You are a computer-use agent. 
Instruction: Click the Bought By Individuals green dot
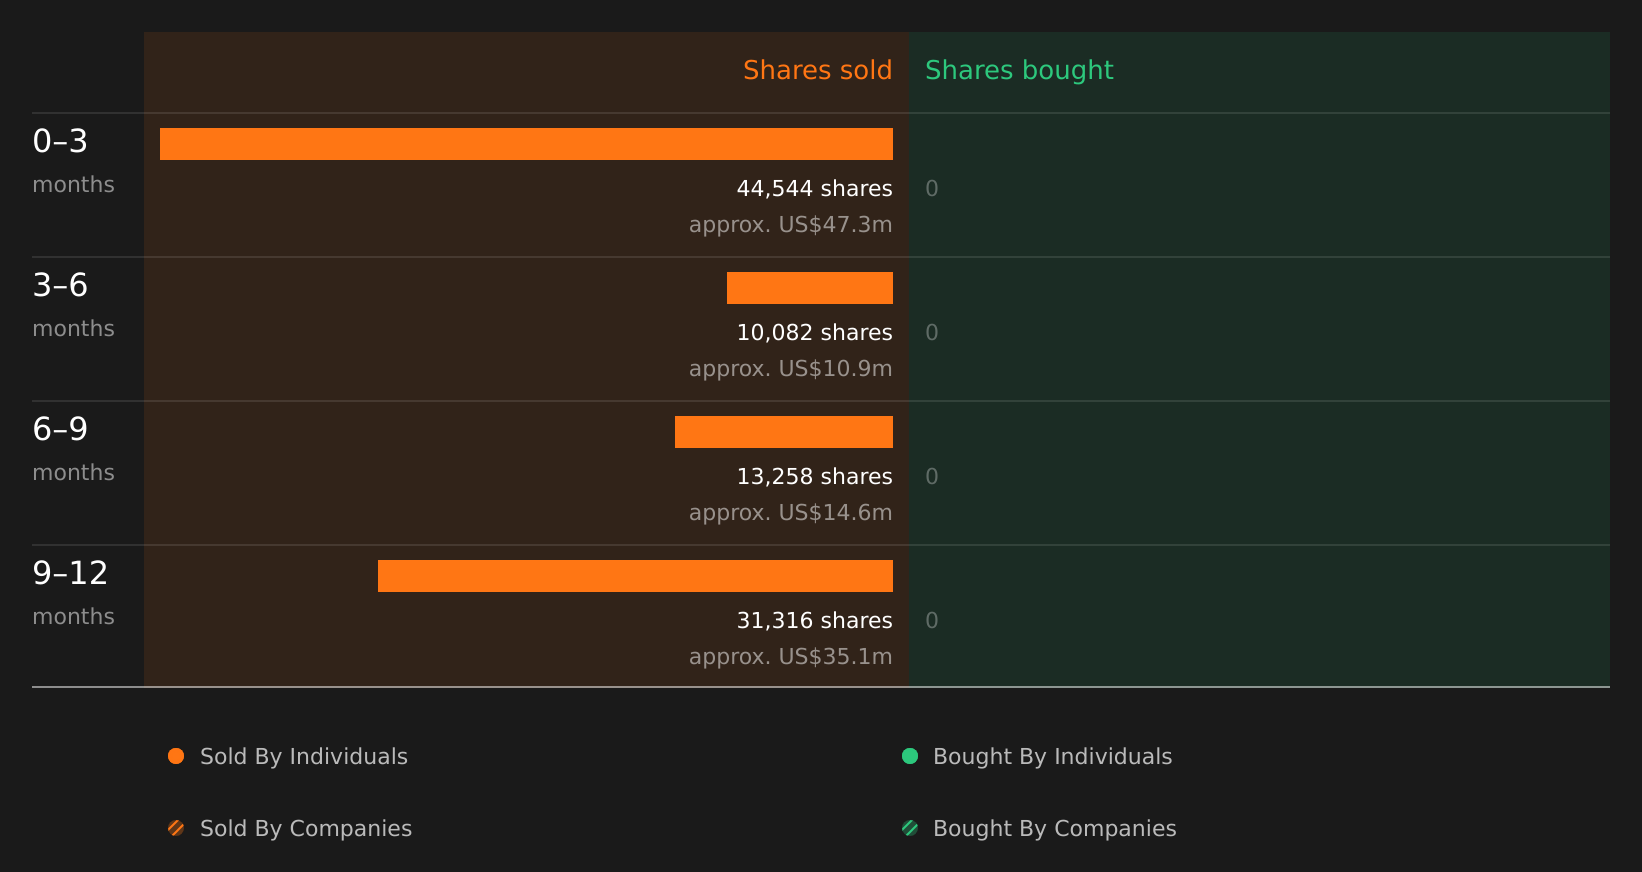[x=910, y=756]
